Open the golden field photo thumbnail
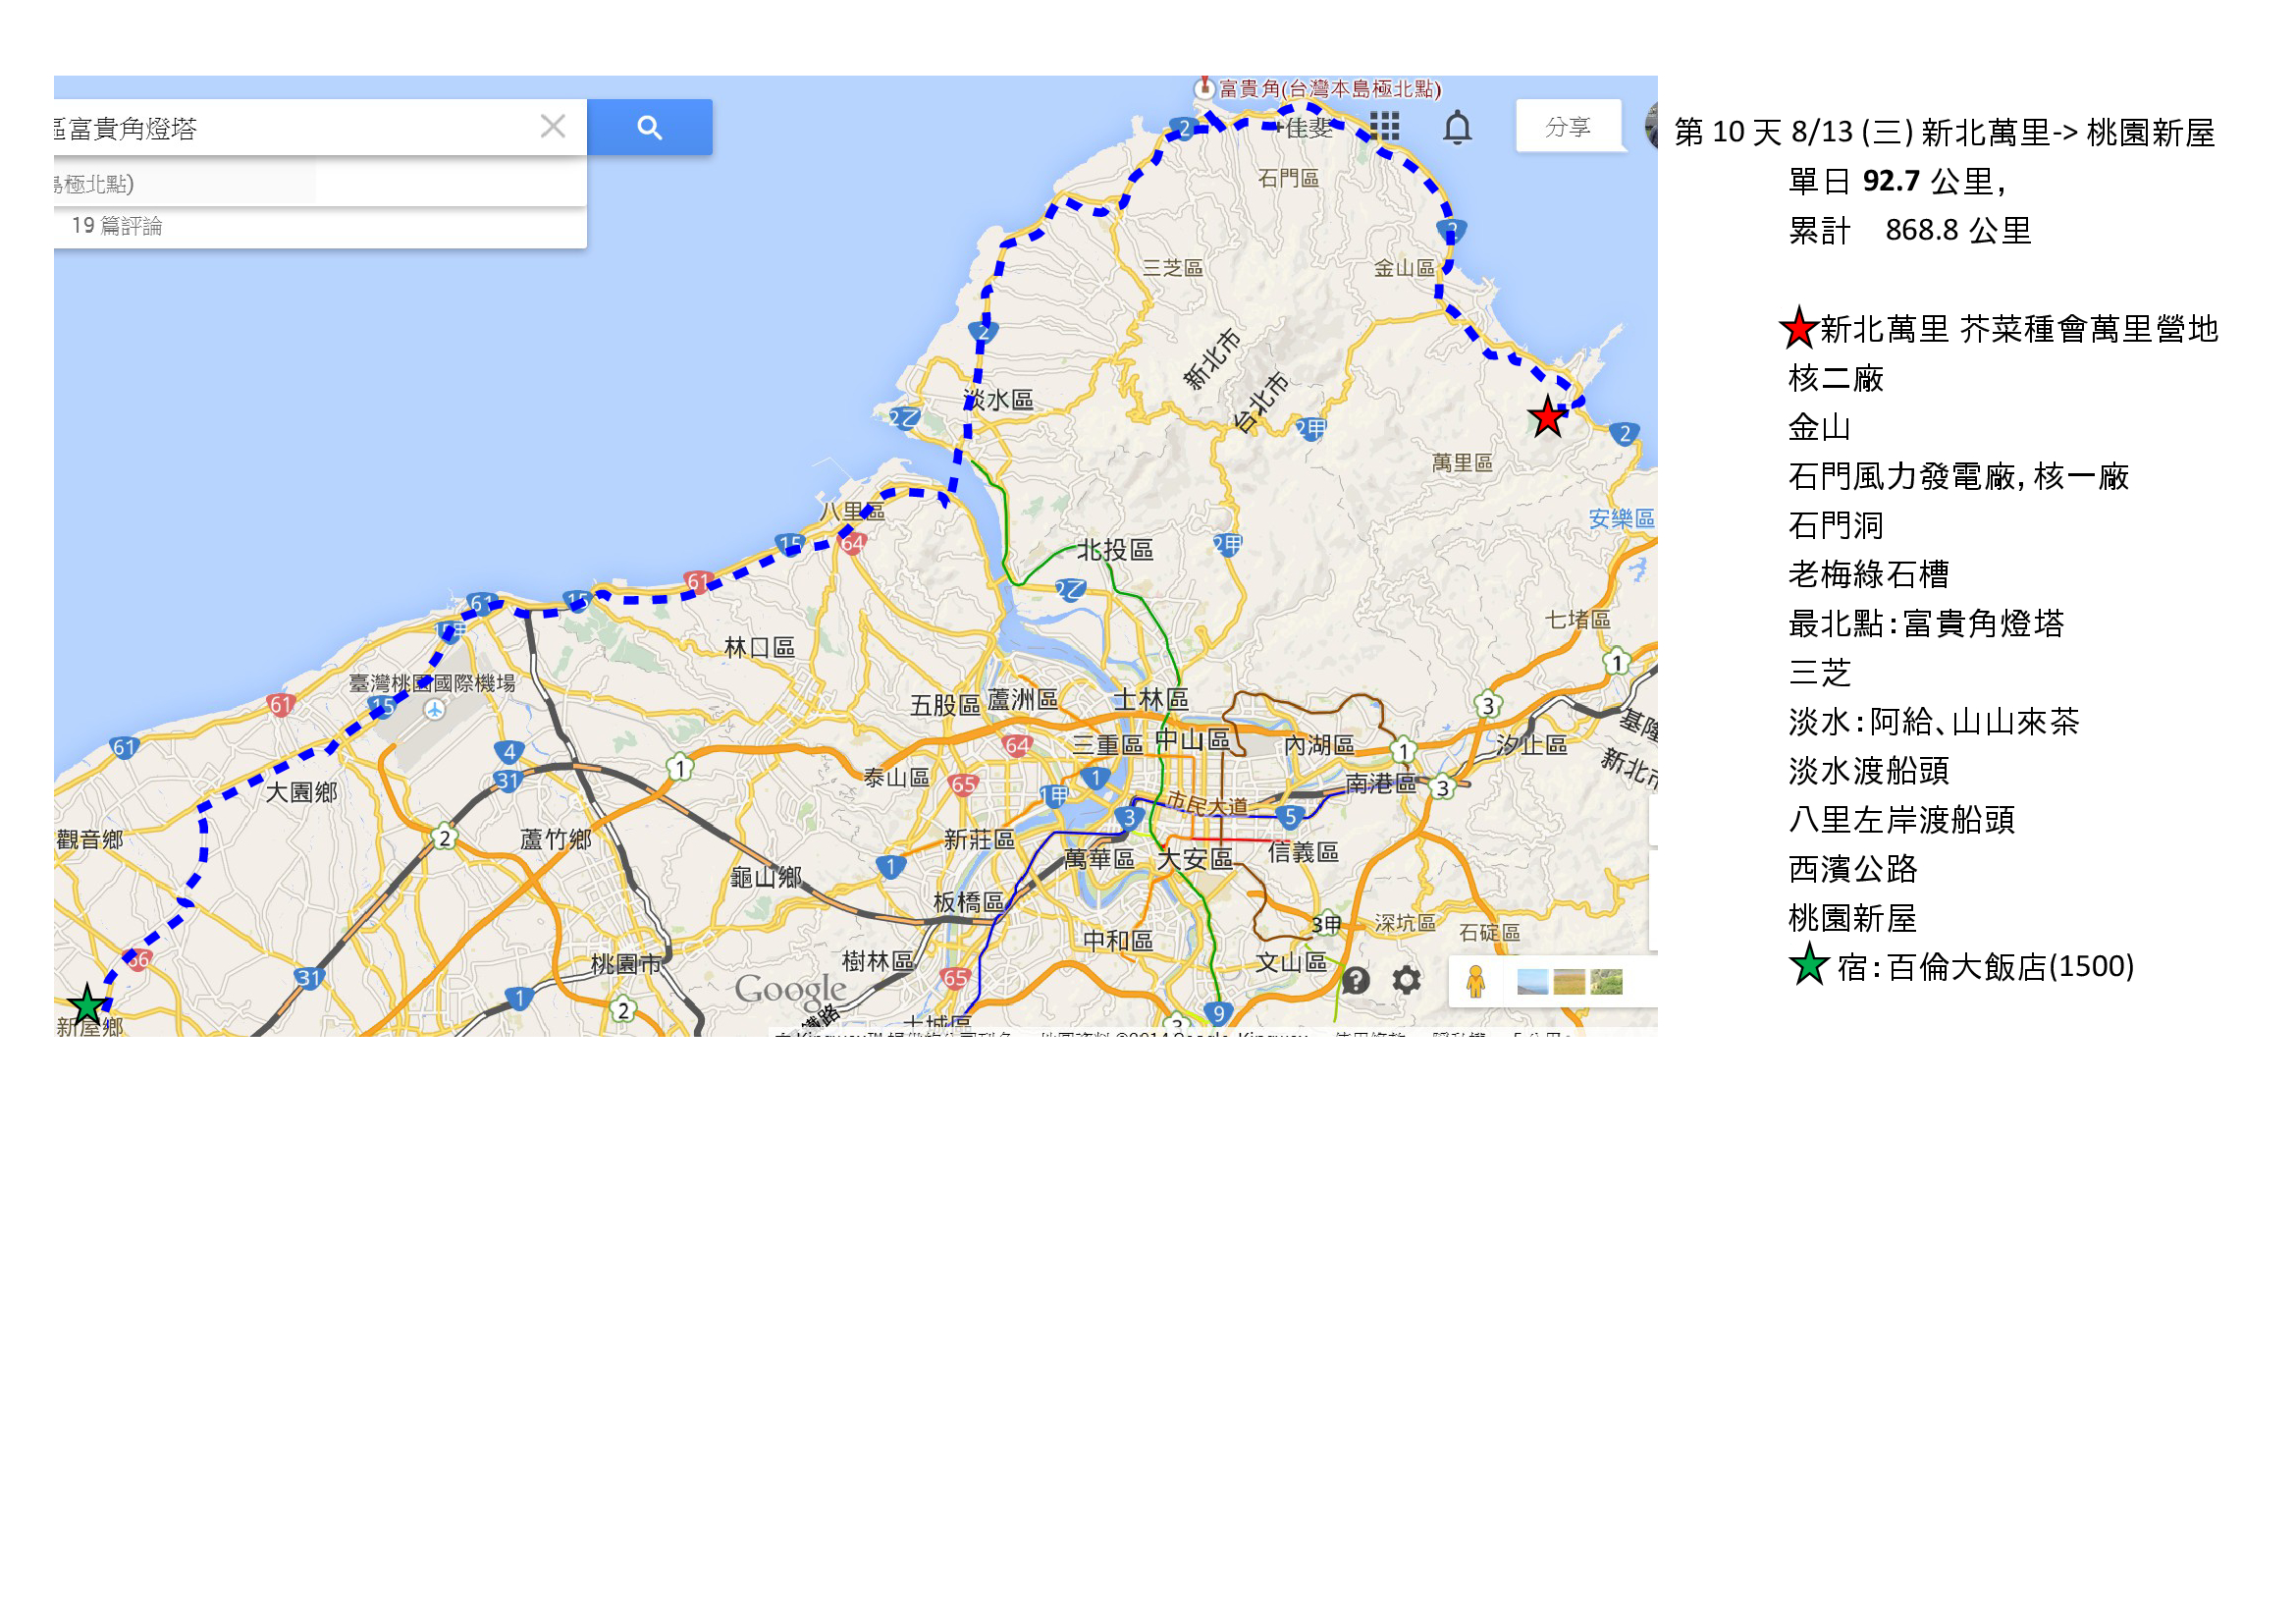Viewport: 2296px width, 1623px height. [1568, 982]
